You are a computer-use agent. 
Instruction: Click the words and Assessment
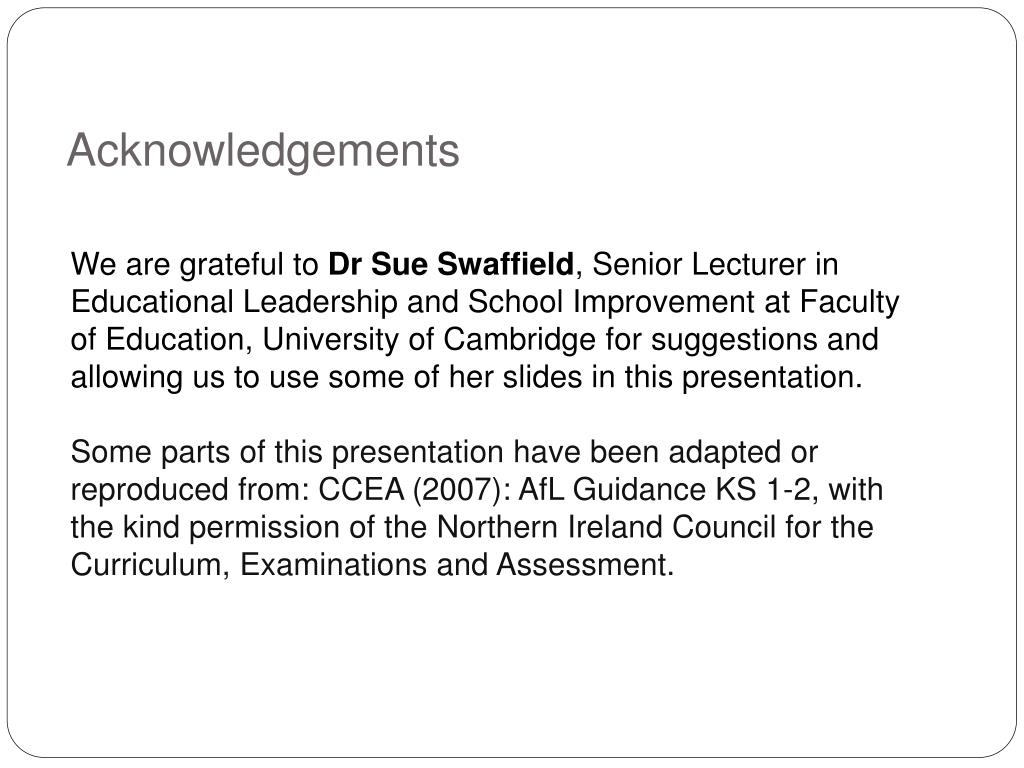[x=554, y=564]
